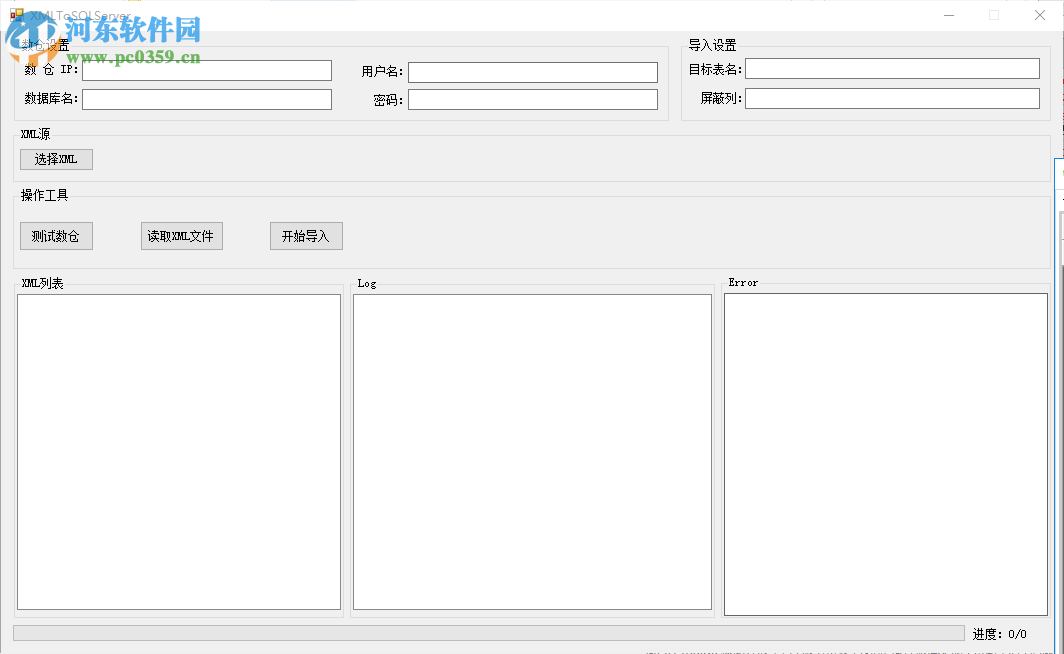
Task: Select the XML列表 list panel
Action: pos(178,450)
